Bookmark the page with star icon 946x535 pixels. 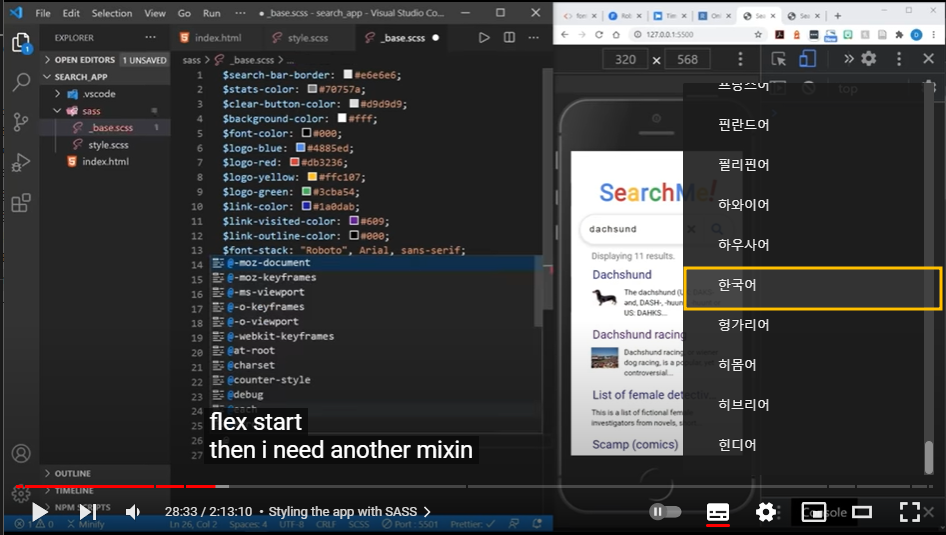point(758,34)
